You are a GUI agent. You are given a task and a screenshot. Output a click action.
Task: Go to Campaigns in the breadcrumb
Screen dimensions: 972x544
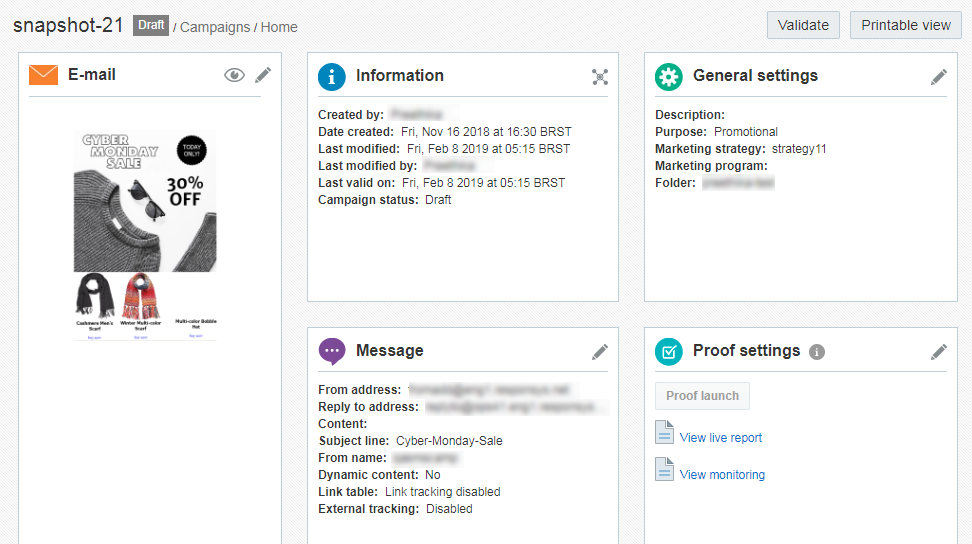[215, 27]
